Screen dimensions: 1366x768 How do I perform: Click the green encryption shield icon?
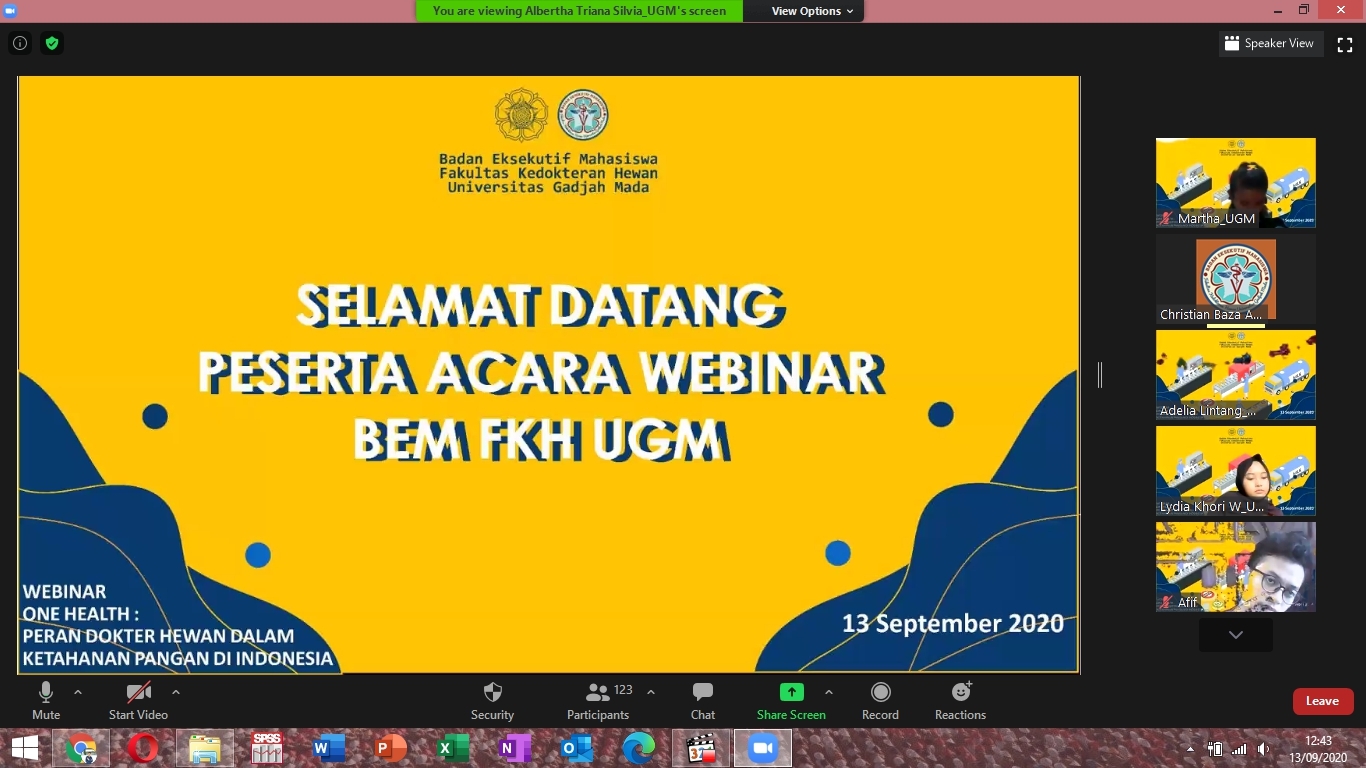(52, 43)
